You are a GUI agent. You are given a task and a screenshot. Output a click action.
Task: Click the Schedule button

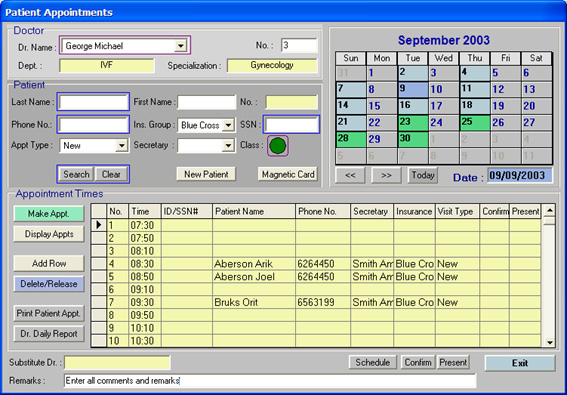point(372,362)
